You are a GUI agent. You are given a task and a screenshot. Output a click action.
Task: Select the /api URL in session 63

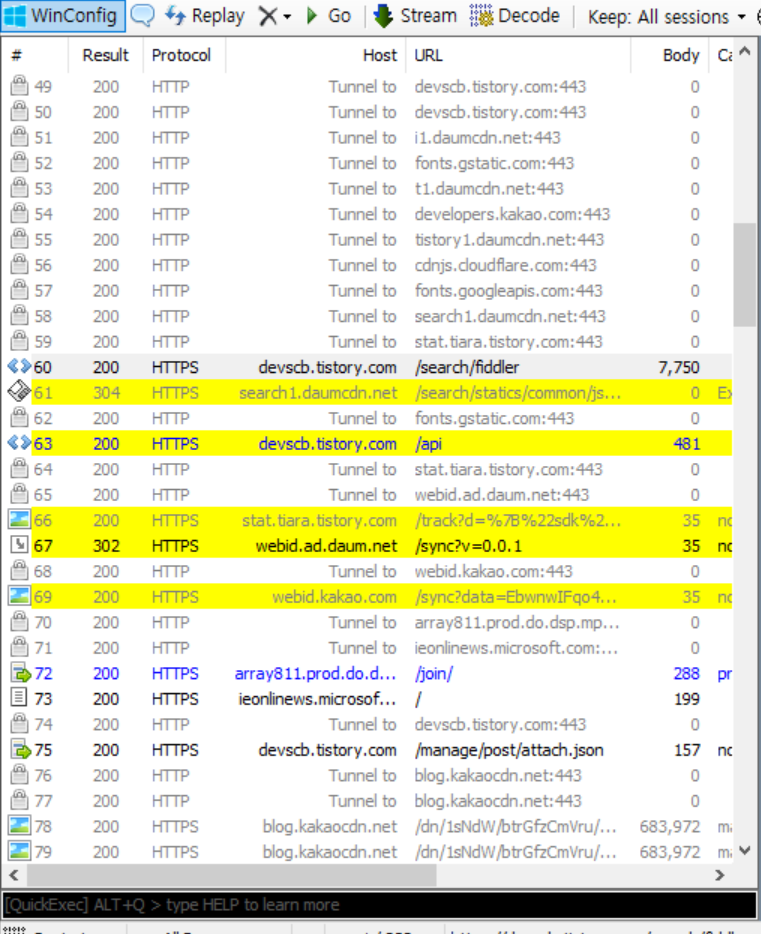428,444
